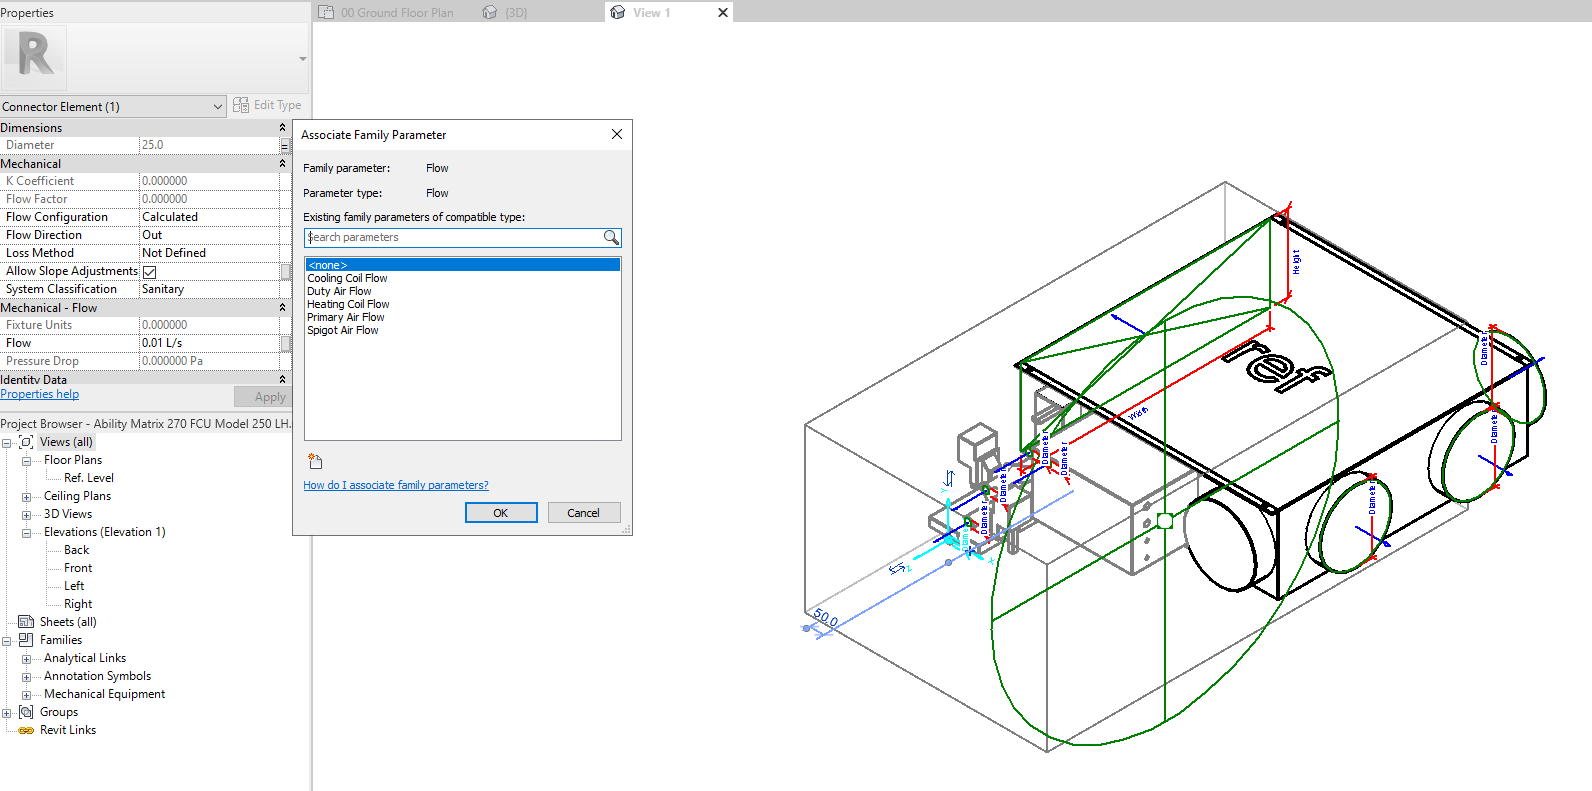Select Cooling Coil Flow parameter

point(347,278)
